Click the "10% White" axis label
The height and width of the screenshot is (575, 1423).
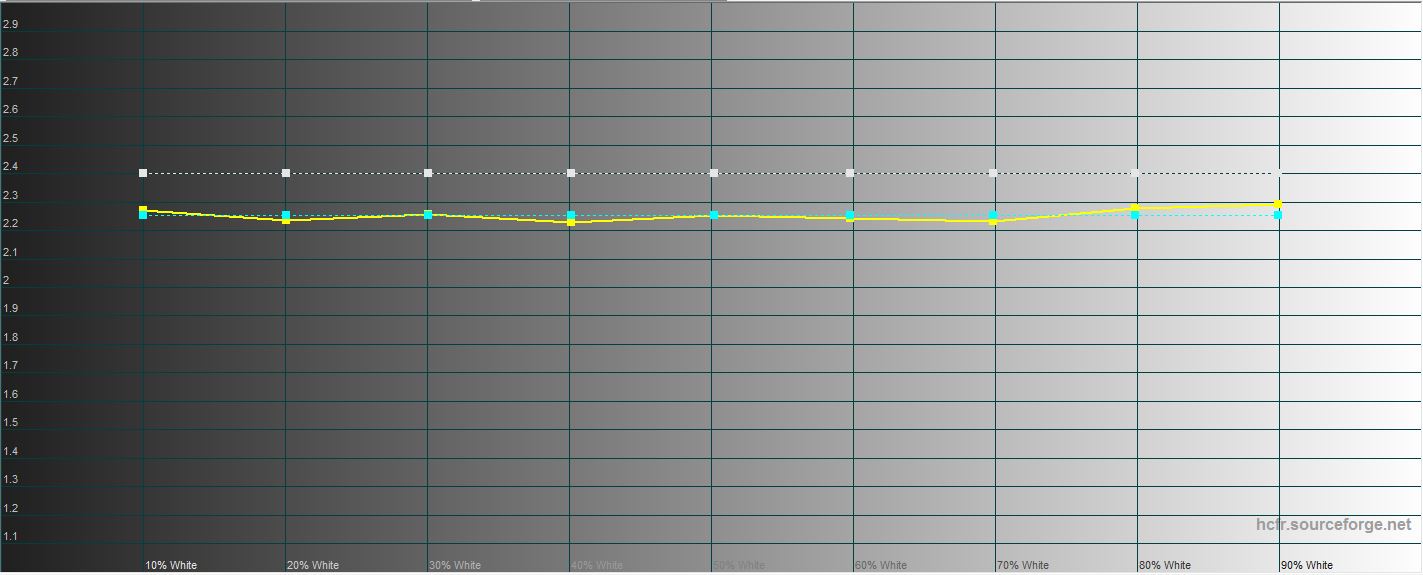pyautogui.click(x=171, y=565)
